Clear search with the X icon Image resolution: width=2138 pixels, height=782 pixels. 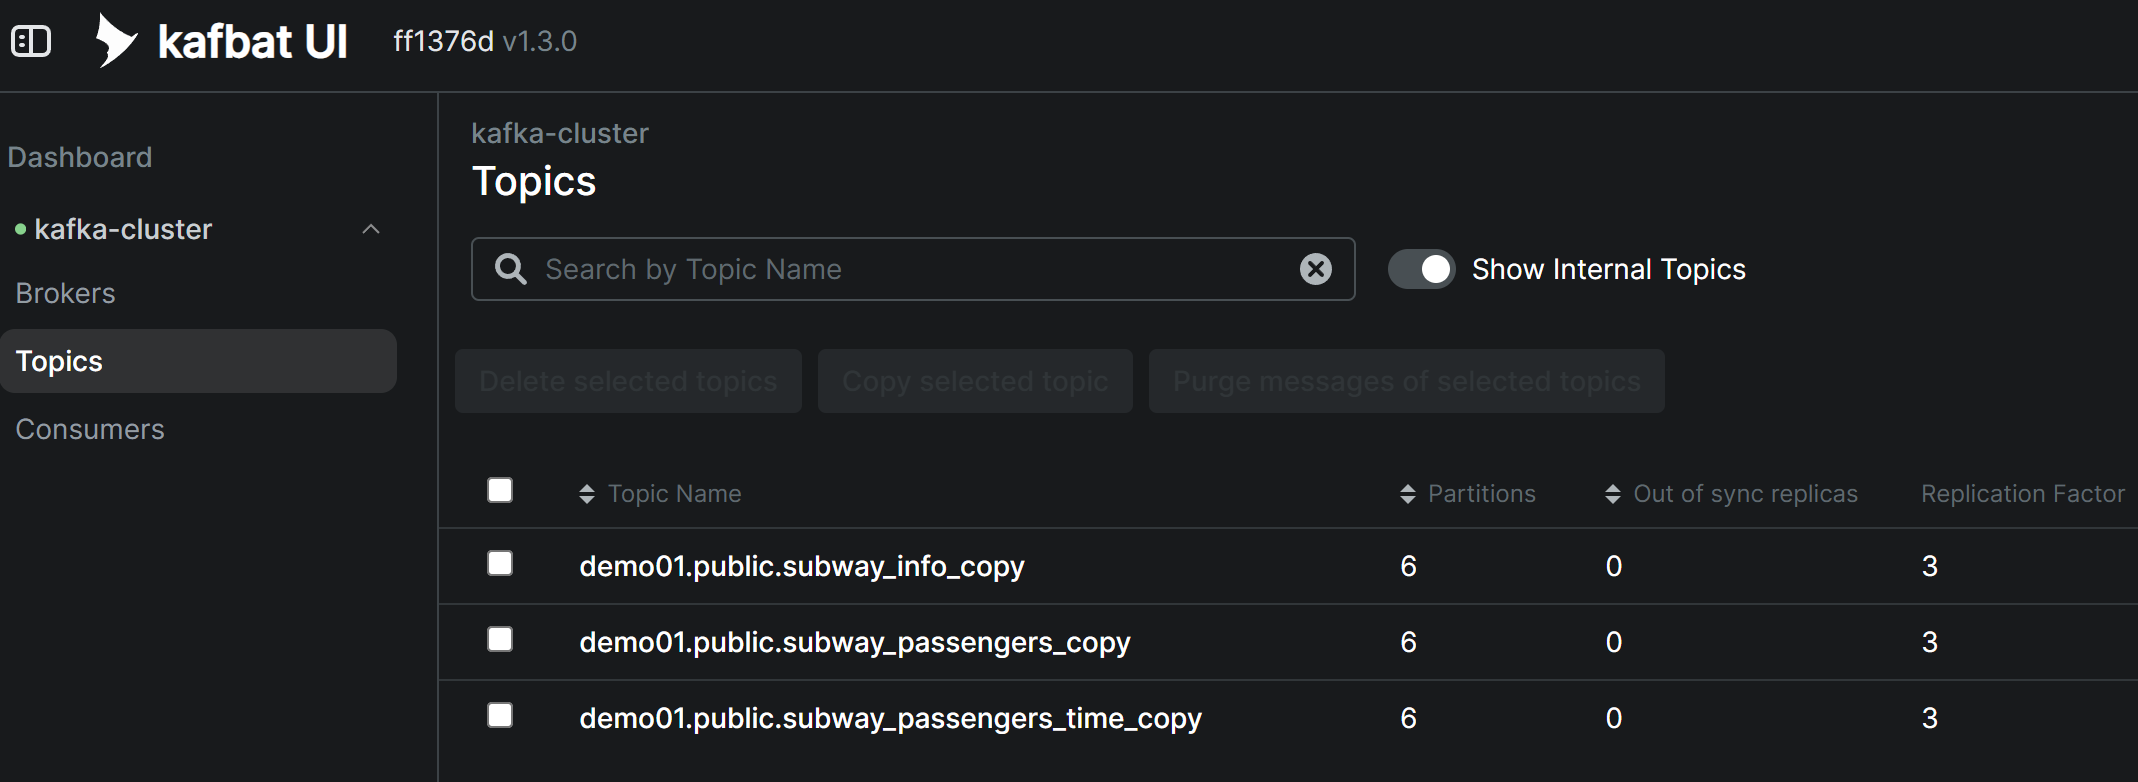[x=1315, y=269]
